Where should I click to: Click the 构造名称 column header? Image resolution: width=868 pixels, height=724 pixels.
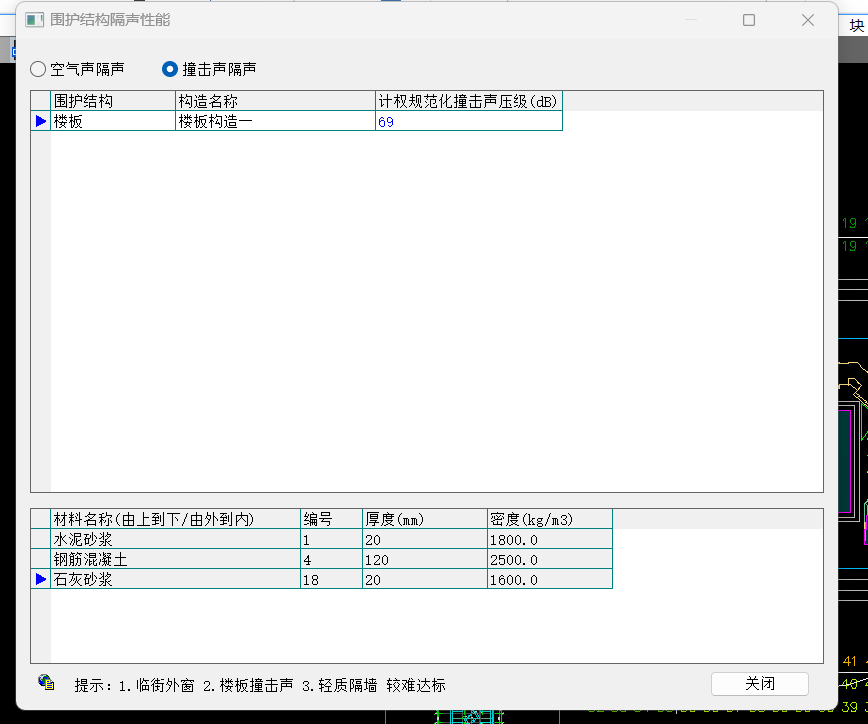click(274, 101)
